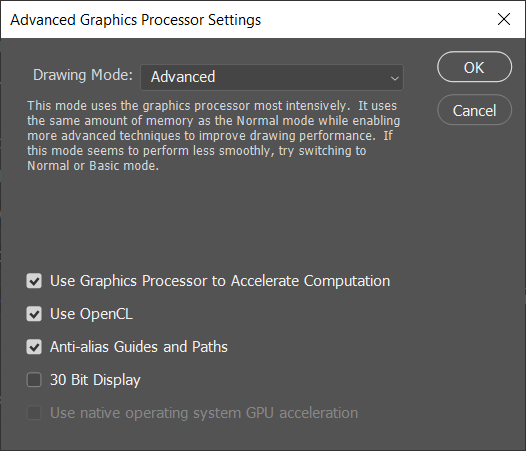Click the 'Anti-alias Guides and Paths' label
526x451 pixels.
139,347
